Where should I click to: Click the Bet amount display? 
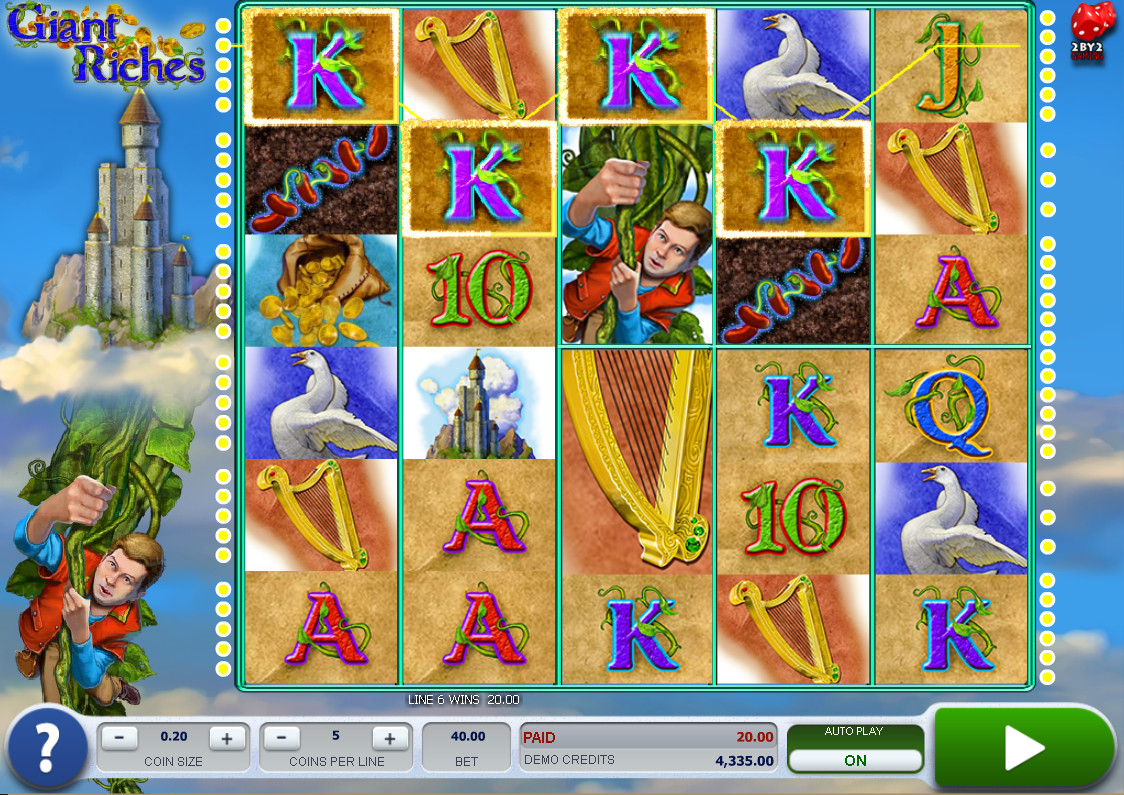(468, 746)
